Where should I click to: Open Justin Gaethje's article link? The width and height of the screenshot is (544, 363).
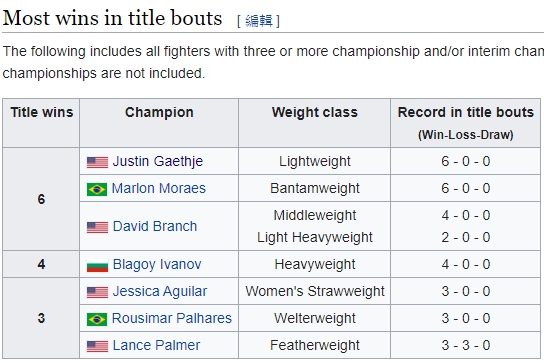coord(158,161)
